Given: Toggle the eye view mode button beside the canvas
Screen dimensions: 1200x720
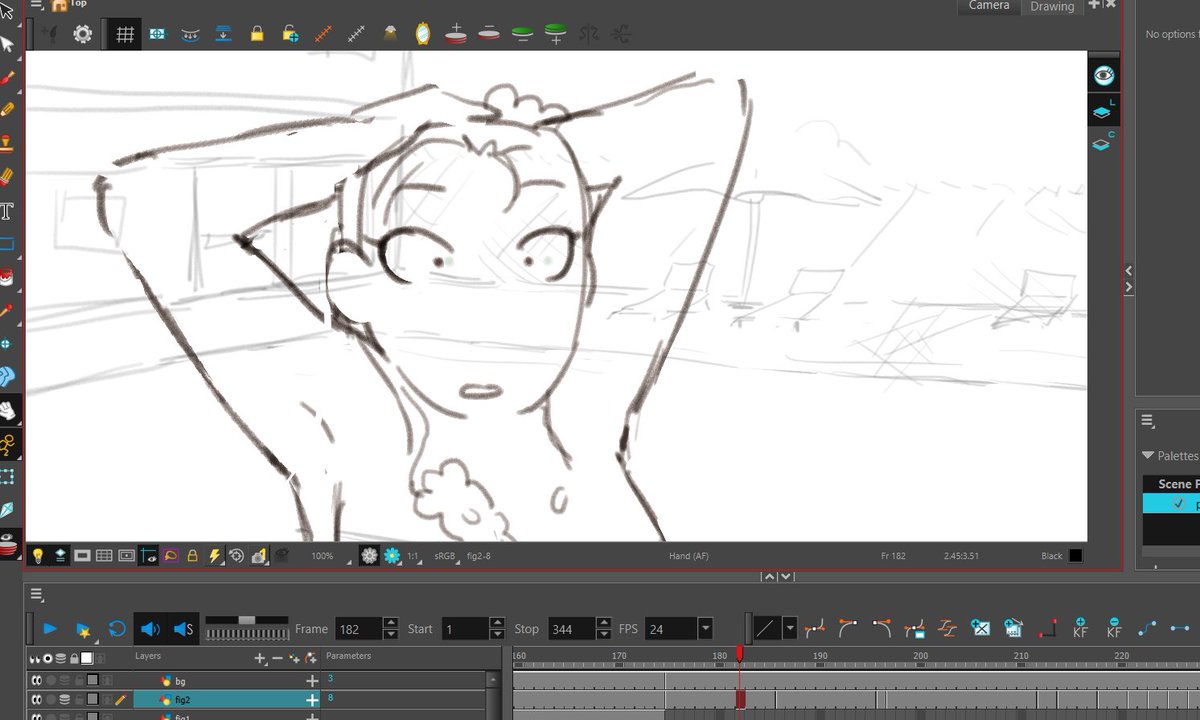Looking at the screenshot, I should click(x=1103, y=75).
